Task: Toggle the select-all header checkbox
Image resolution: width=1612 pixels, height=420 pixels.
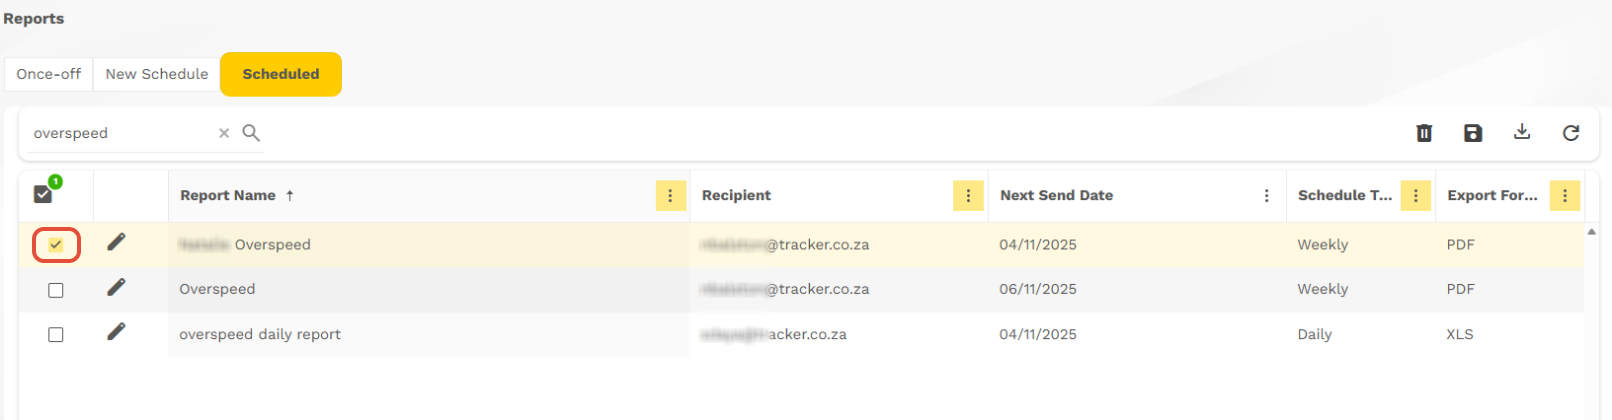Action: 43,194
